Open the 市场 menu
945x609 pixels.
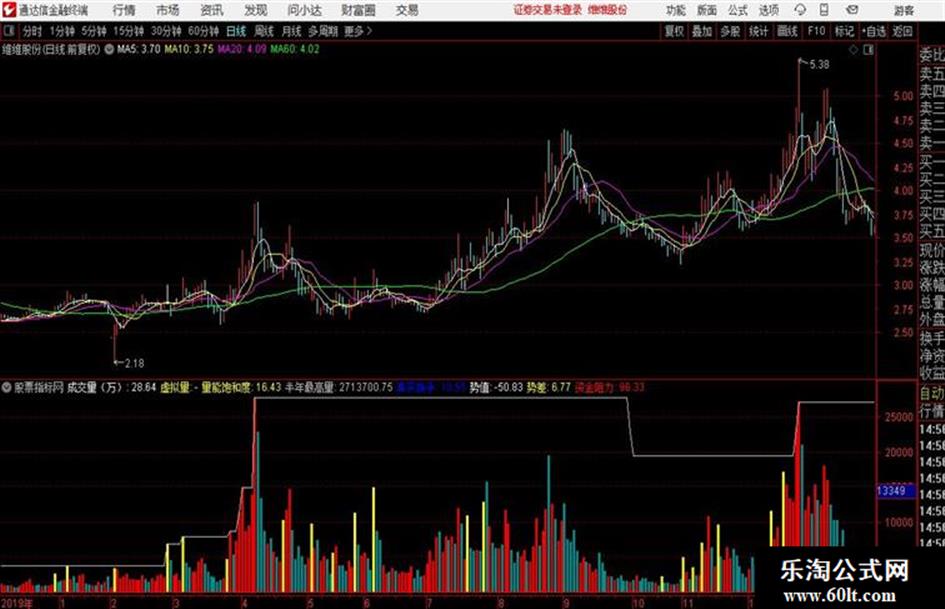(x=168, y=10)
